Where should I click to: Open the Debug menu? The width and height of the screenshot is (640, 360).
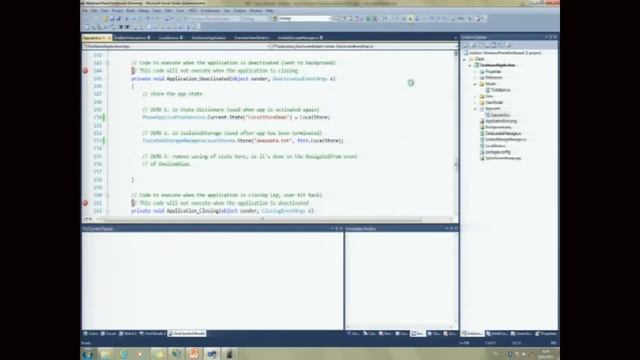pyautogui.click(x=144, y=11)
